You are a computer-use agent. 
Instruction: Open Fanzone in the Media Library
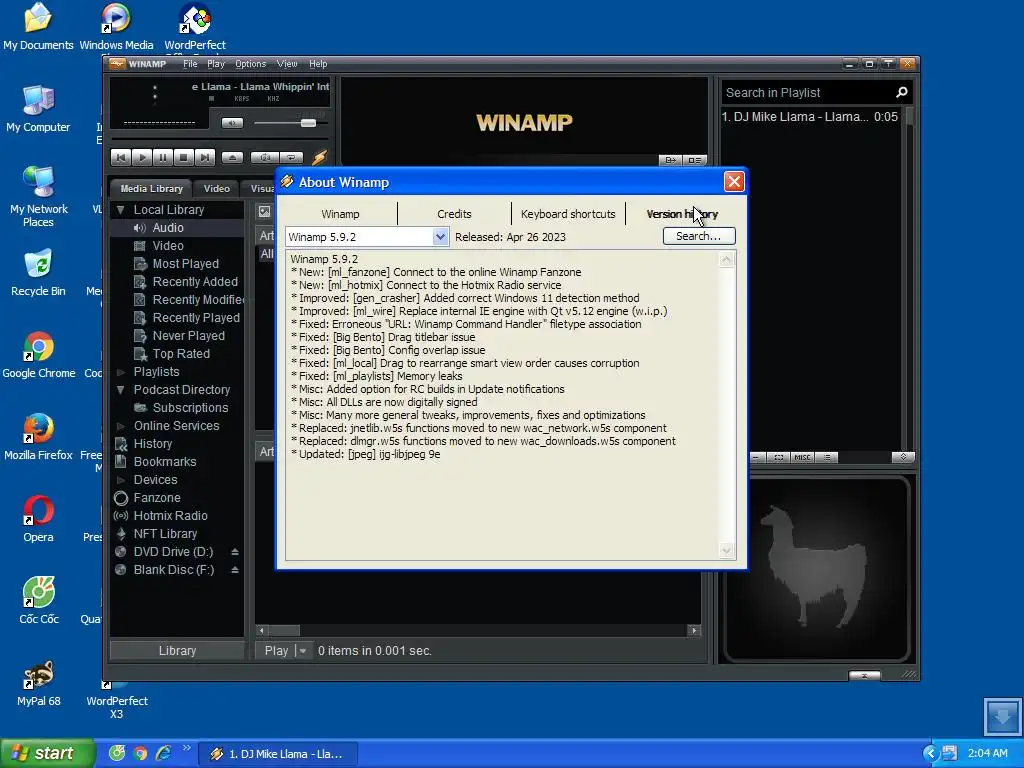[x=157, y=498]
